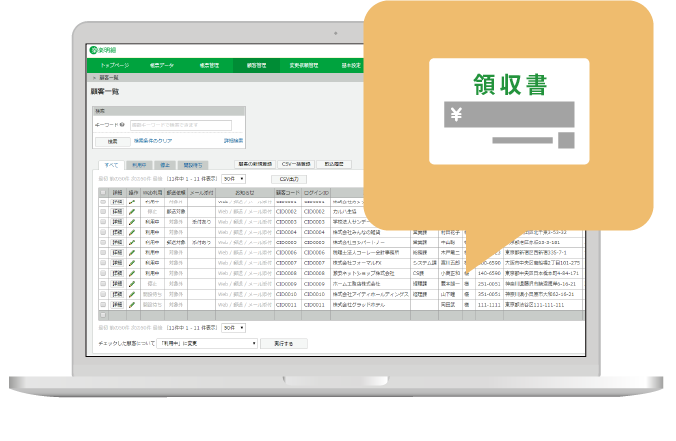
Task: Click the 検索 search button
Action: 113,141
